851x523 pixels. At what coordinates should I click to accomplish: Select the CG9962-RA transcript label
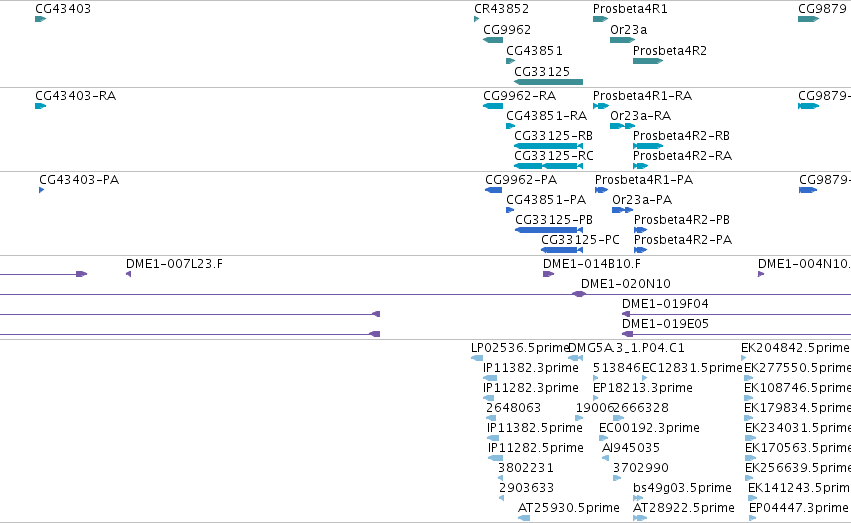(519, 96)
